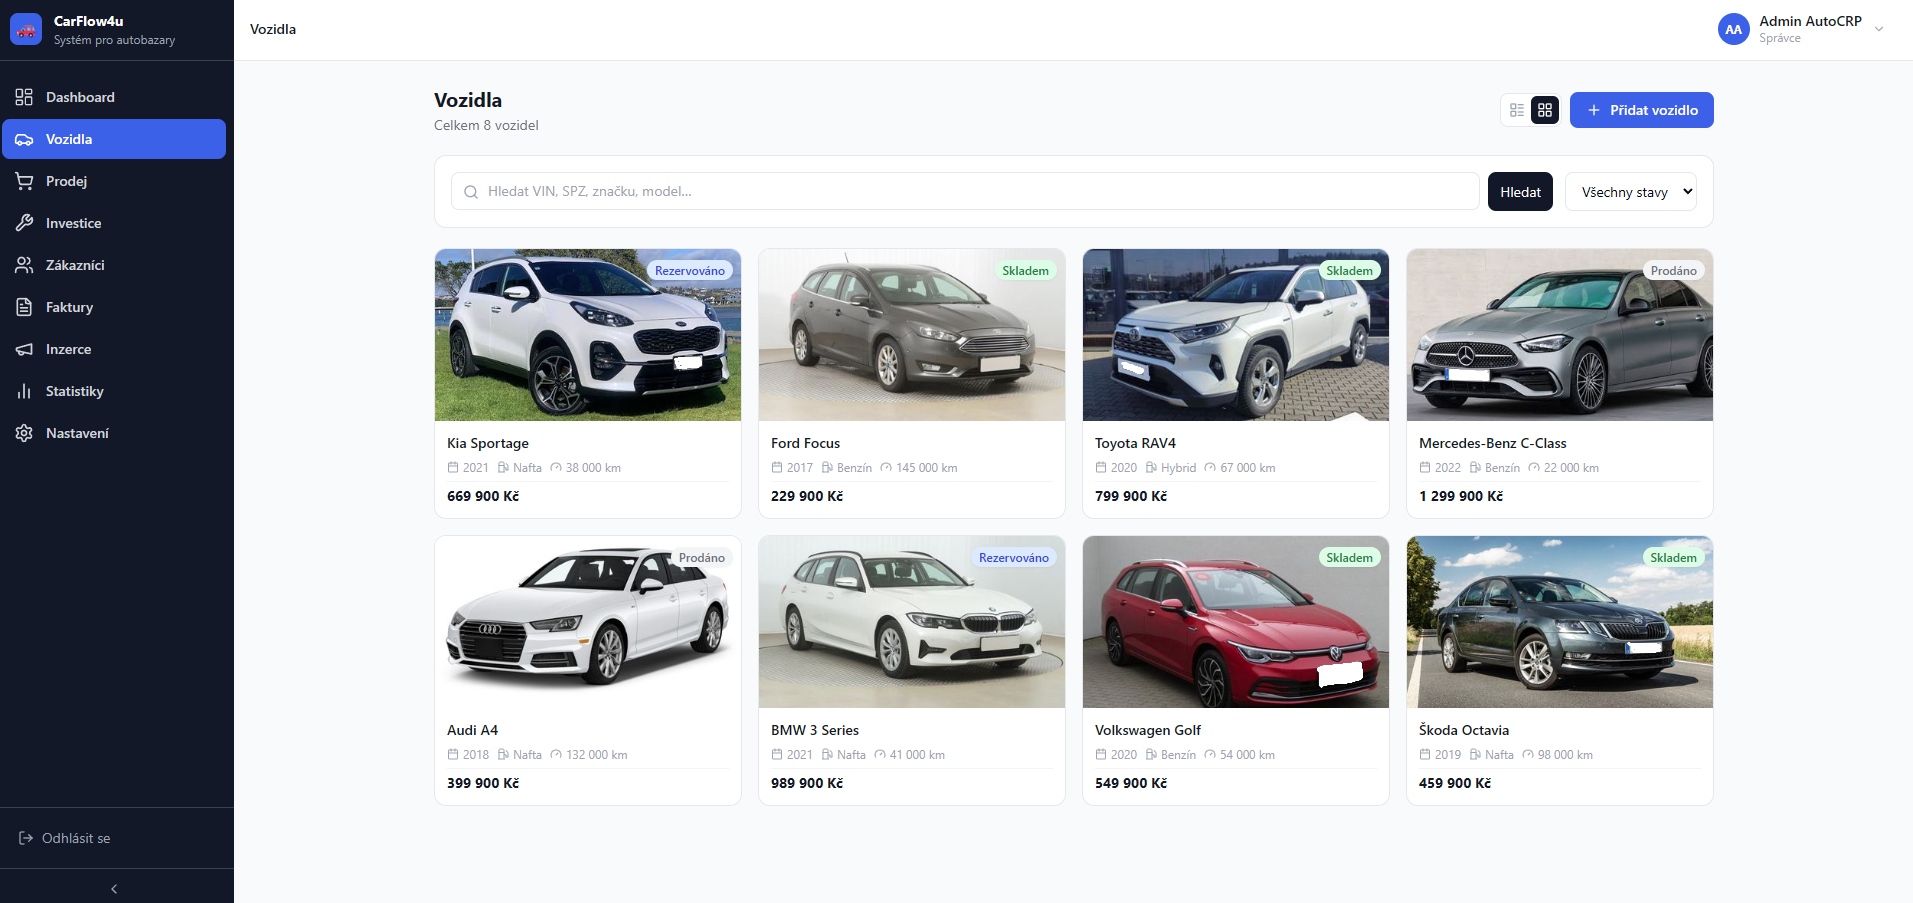1913x903 pixels.
Task: Click Skladem badge on Škoda Octavia
Action: (x=1674, y=558)
